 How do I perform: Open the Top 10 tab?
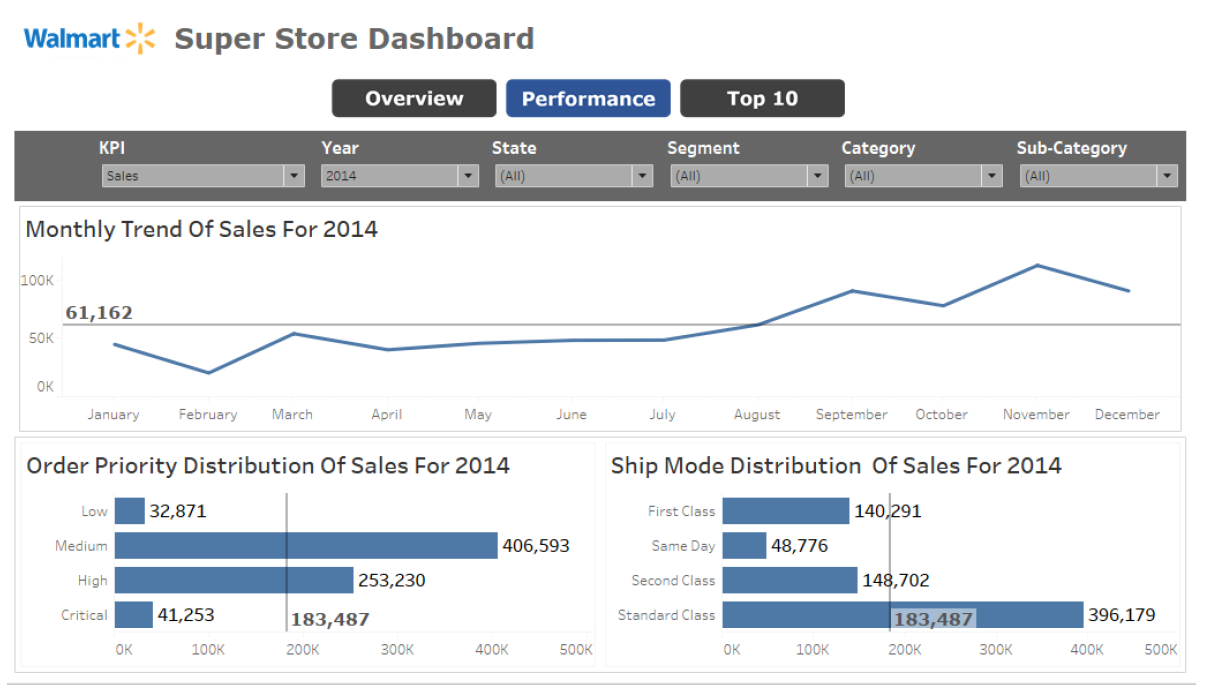(x=762, y=98)
